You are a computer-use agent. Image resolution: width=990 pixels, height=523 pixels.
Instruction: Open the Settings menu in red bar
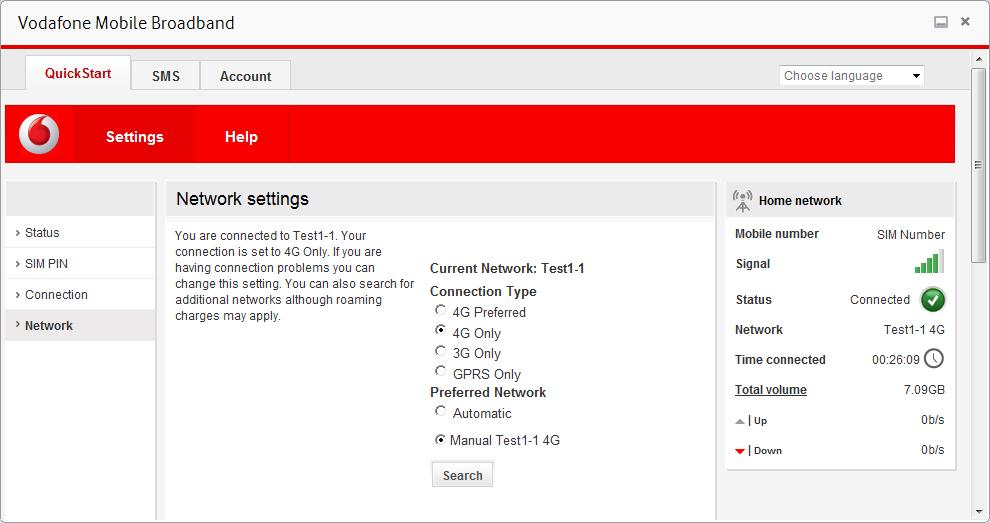(x=134, y=136)
